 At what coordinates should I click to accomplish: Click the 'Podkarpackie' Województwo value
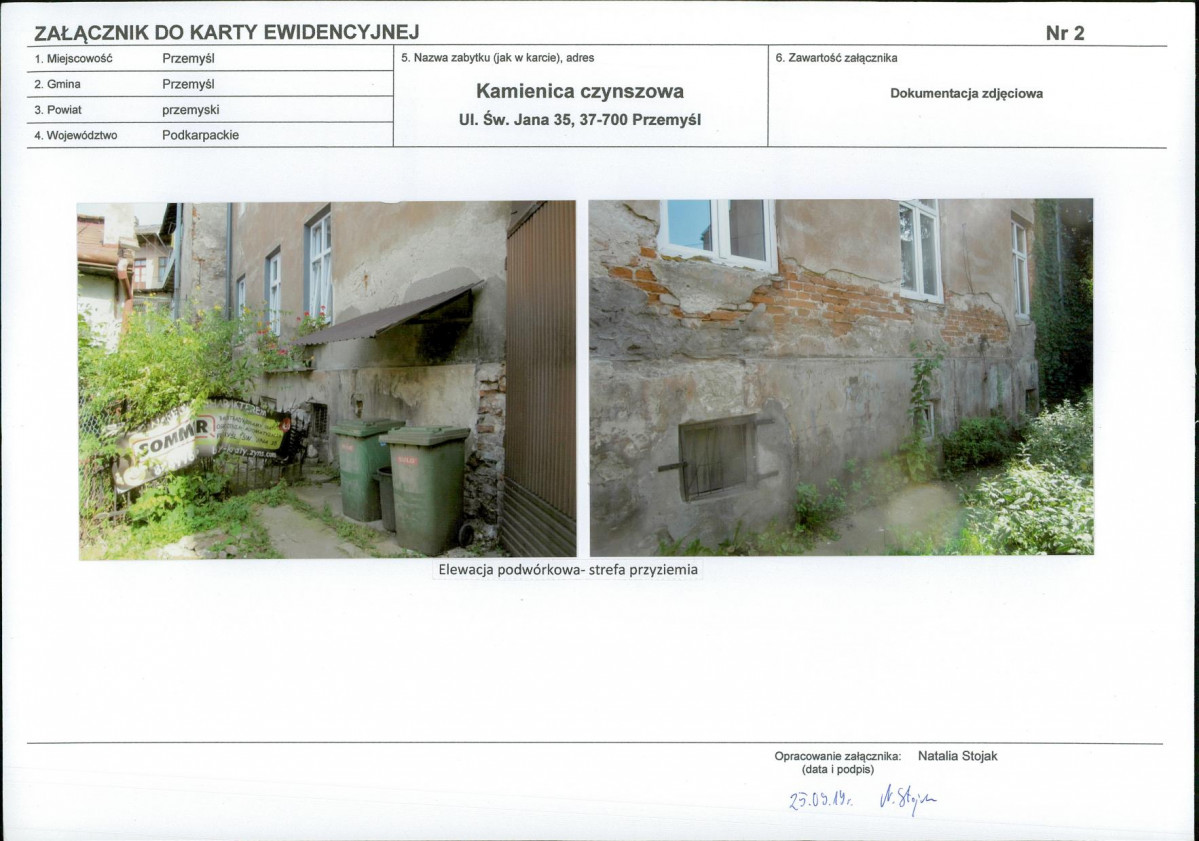click(200, 135)
